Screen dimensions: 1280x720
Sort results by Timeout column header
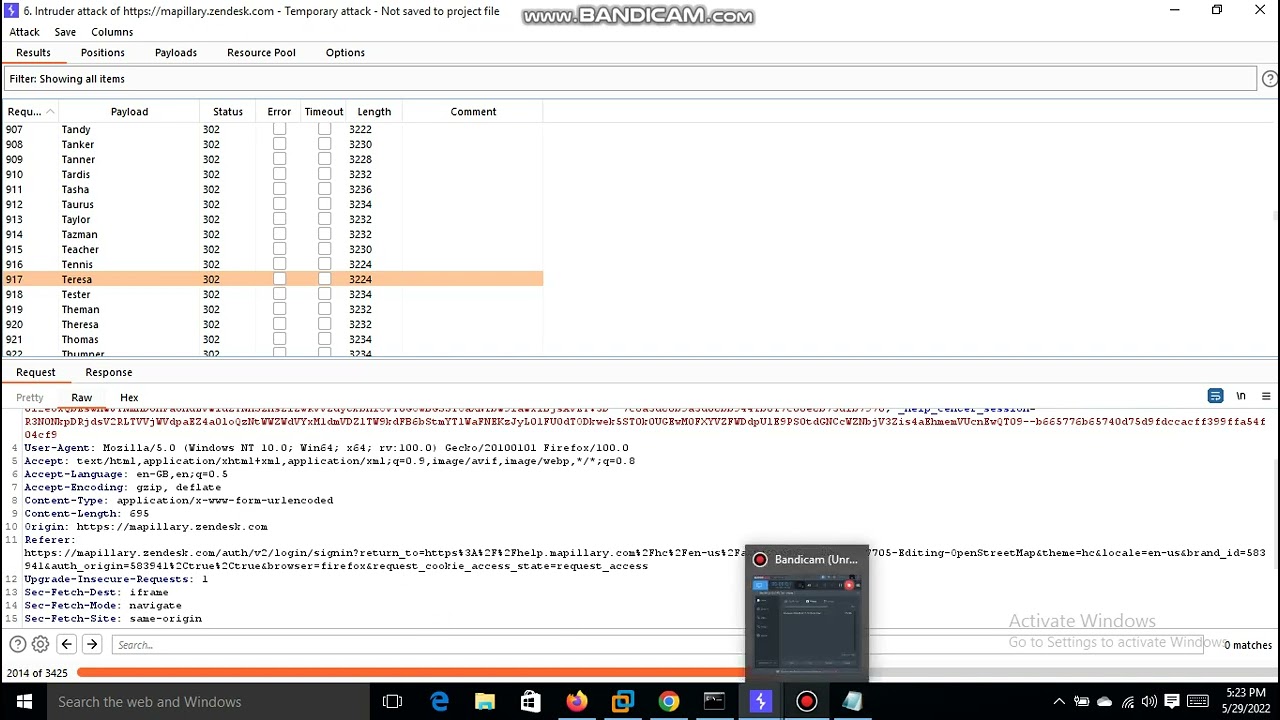(324, 111)
